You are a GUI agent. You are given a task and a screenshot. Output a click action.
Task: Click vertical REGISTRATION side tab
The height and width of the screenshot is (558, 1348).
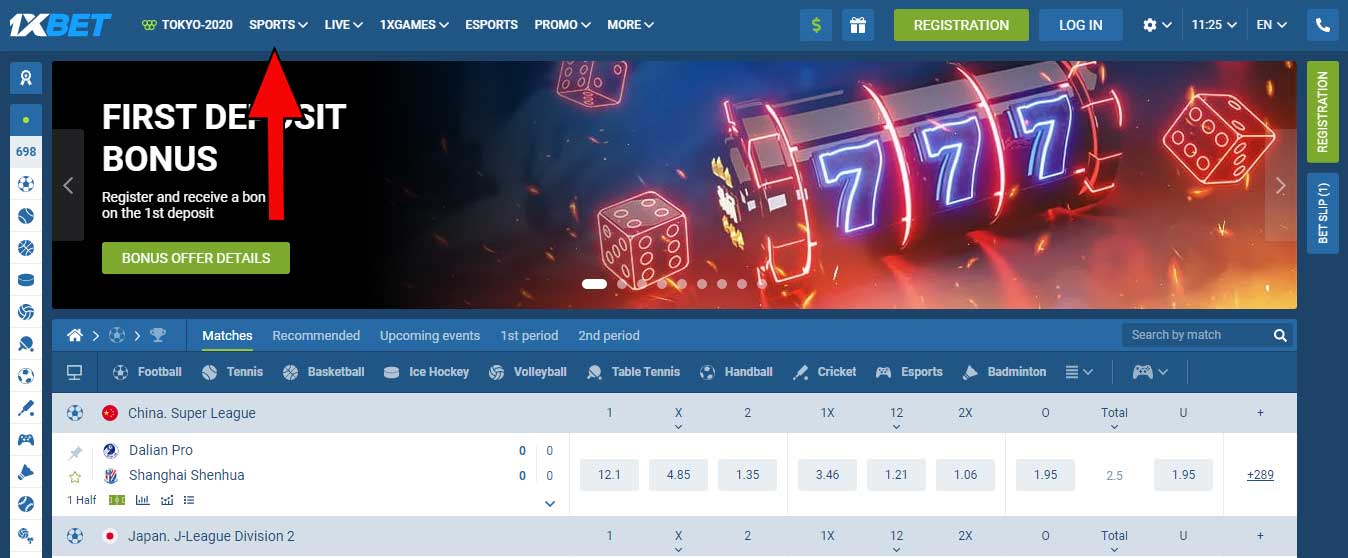click(1323, 111)
